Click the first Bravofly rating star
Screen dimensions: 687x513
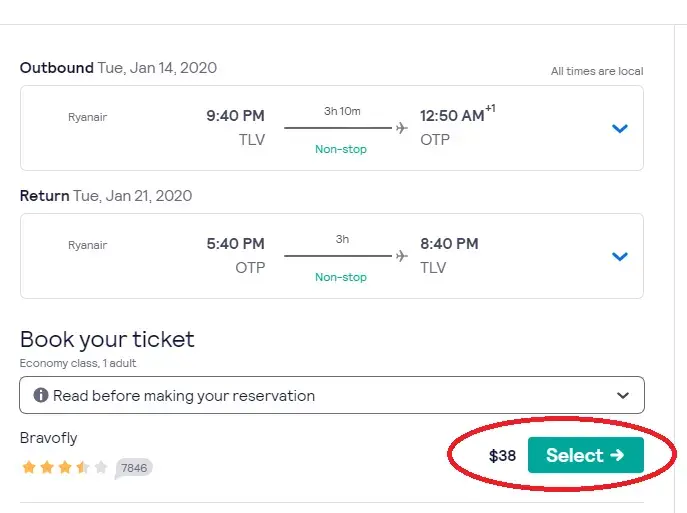point(29,467)
